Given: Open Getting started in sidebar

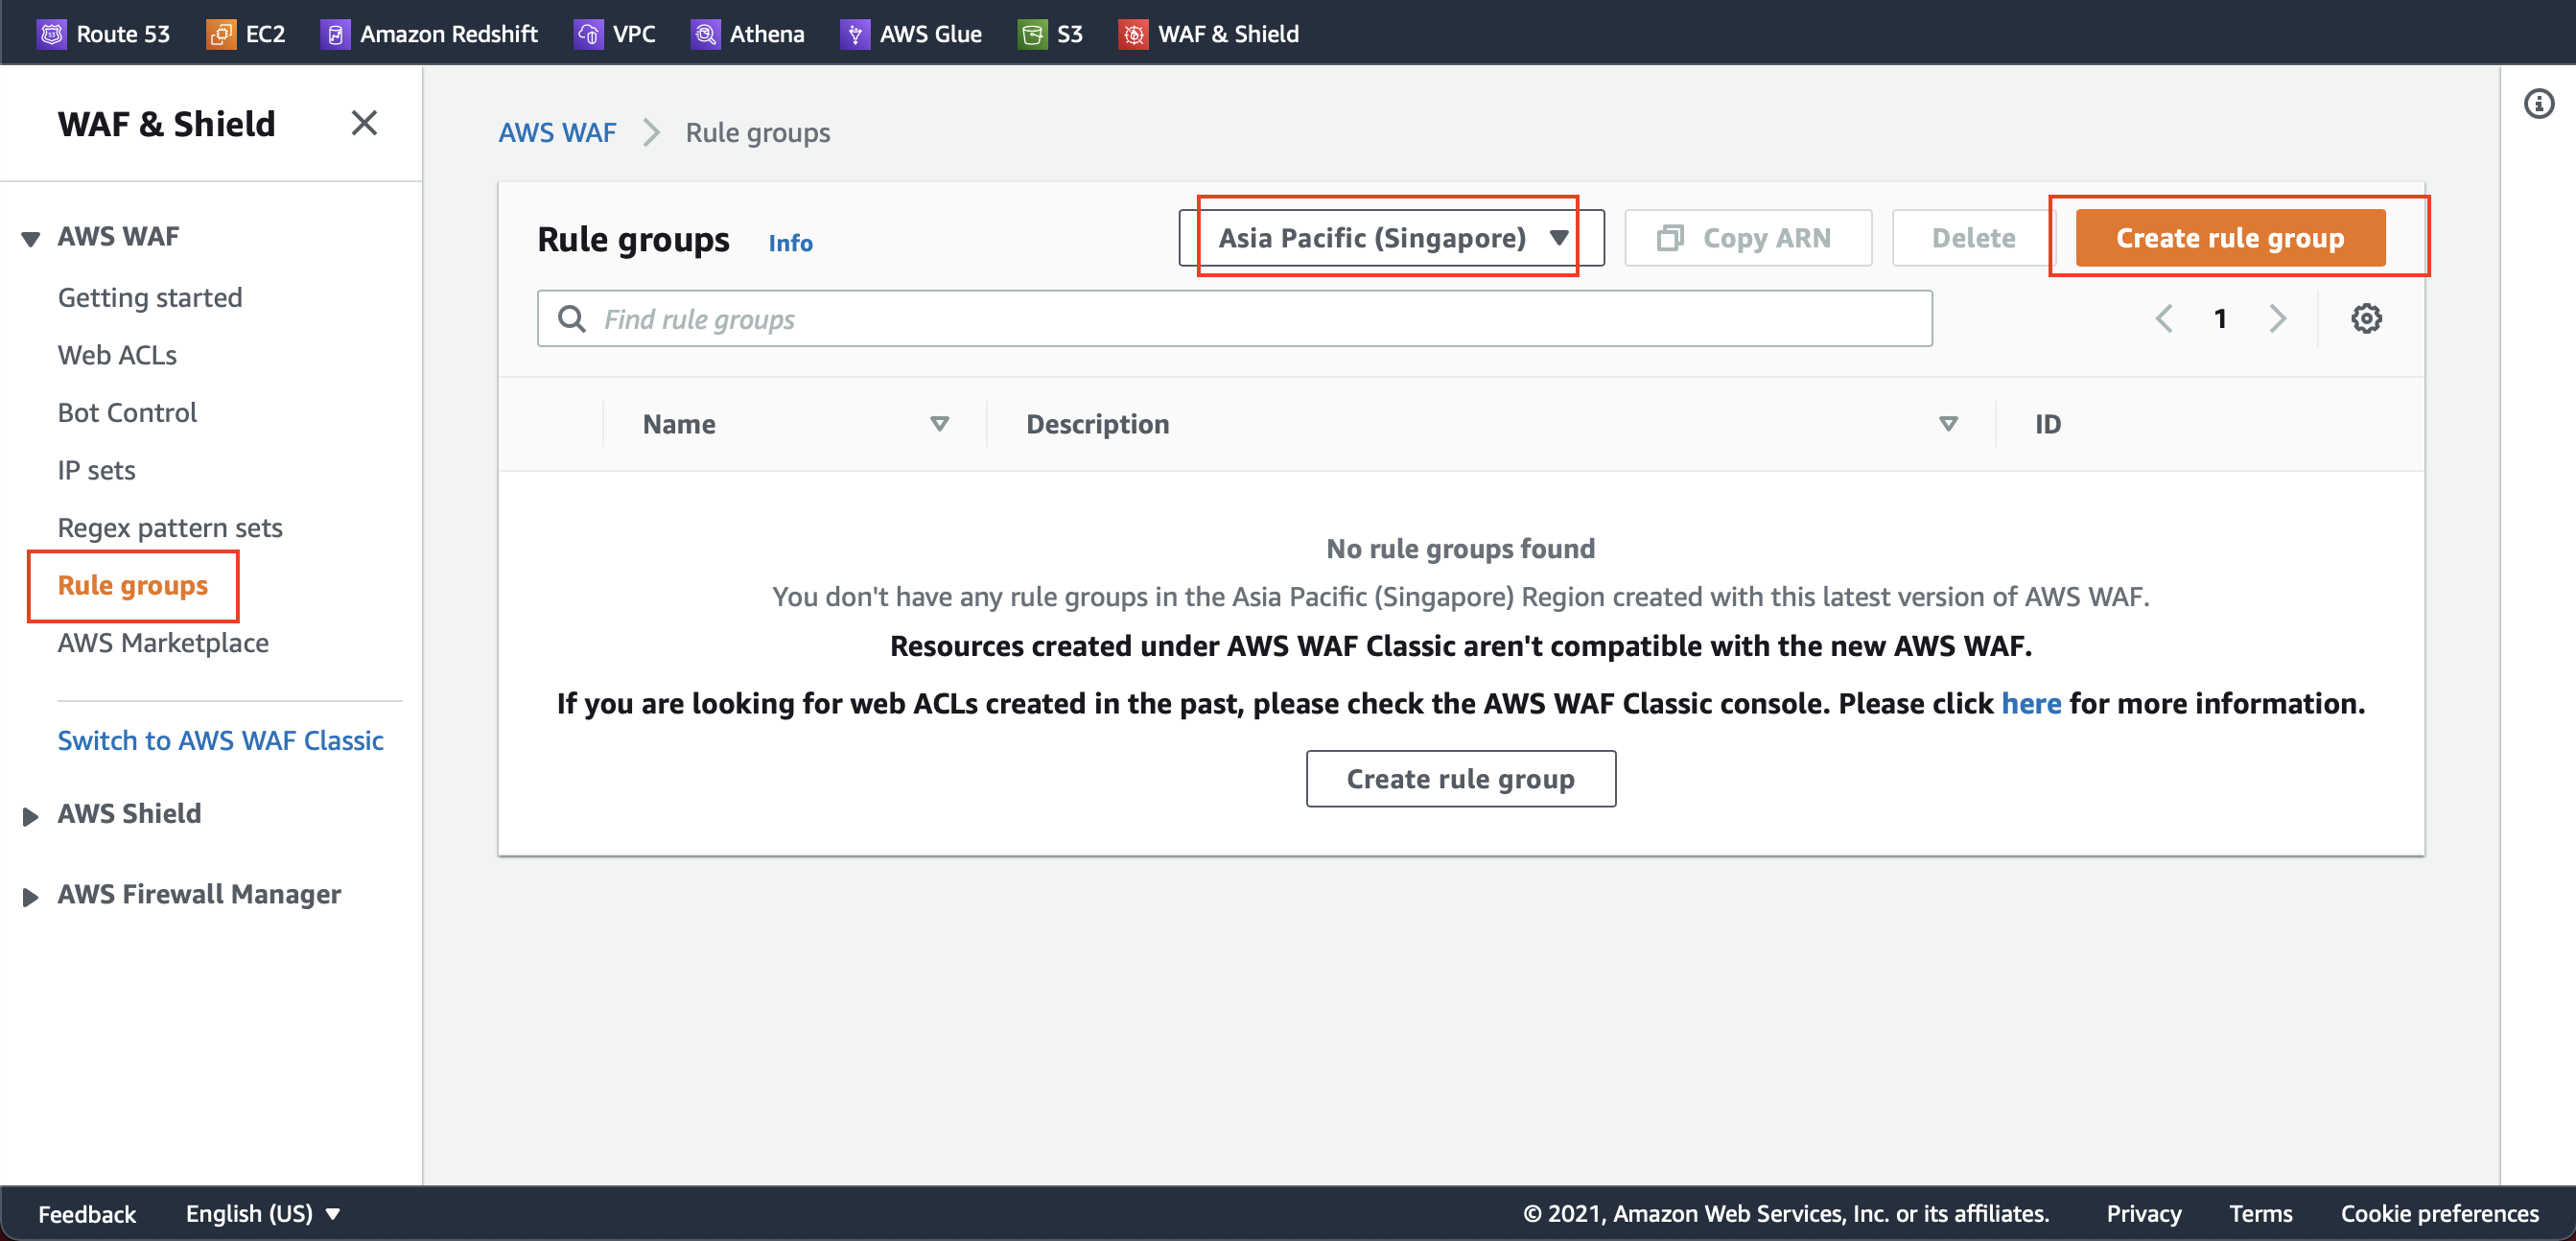Looking at the screenshot, I should pos(150,298).
